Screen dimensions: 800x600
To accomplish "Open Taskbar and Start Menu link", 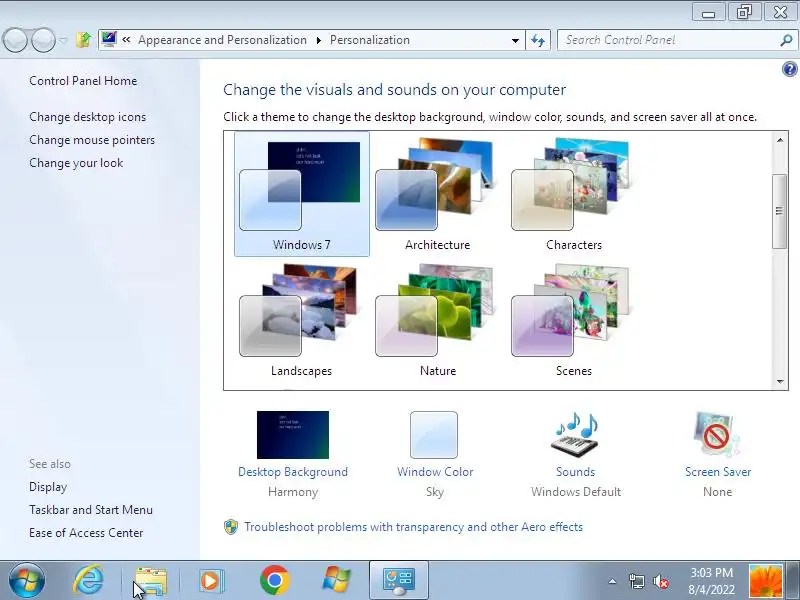I will click(x=91, y=510).
